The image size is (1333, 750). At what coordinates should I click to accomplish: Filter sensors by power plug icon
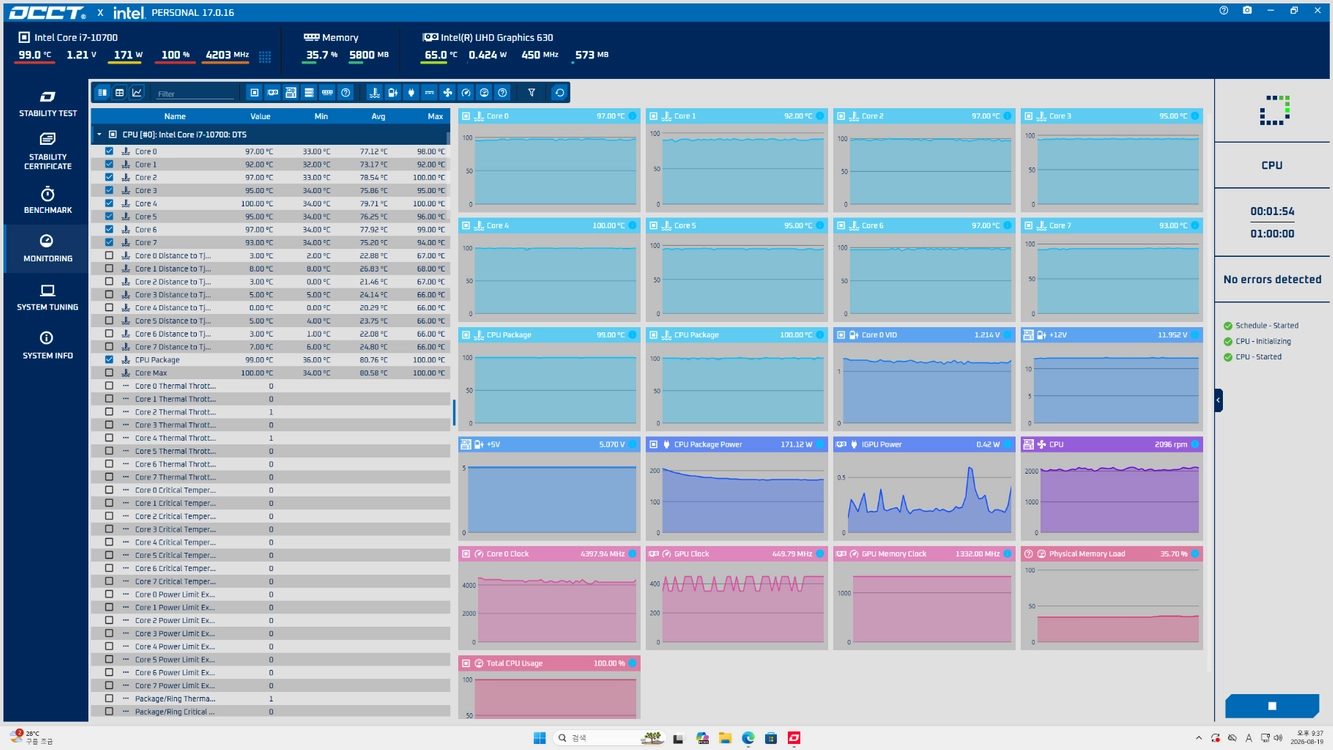click(x=410, y=93)
